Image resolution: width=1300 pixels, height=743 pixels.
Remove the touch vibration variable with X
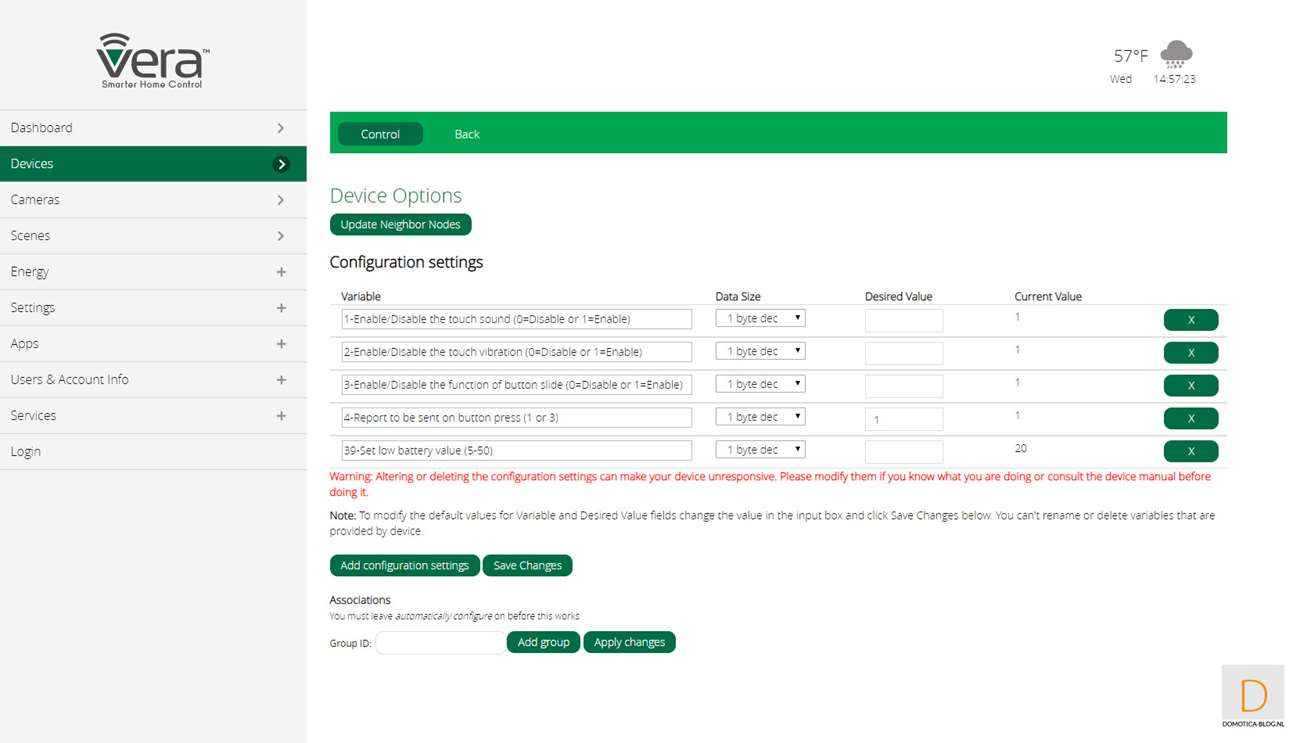[1190, 353]
